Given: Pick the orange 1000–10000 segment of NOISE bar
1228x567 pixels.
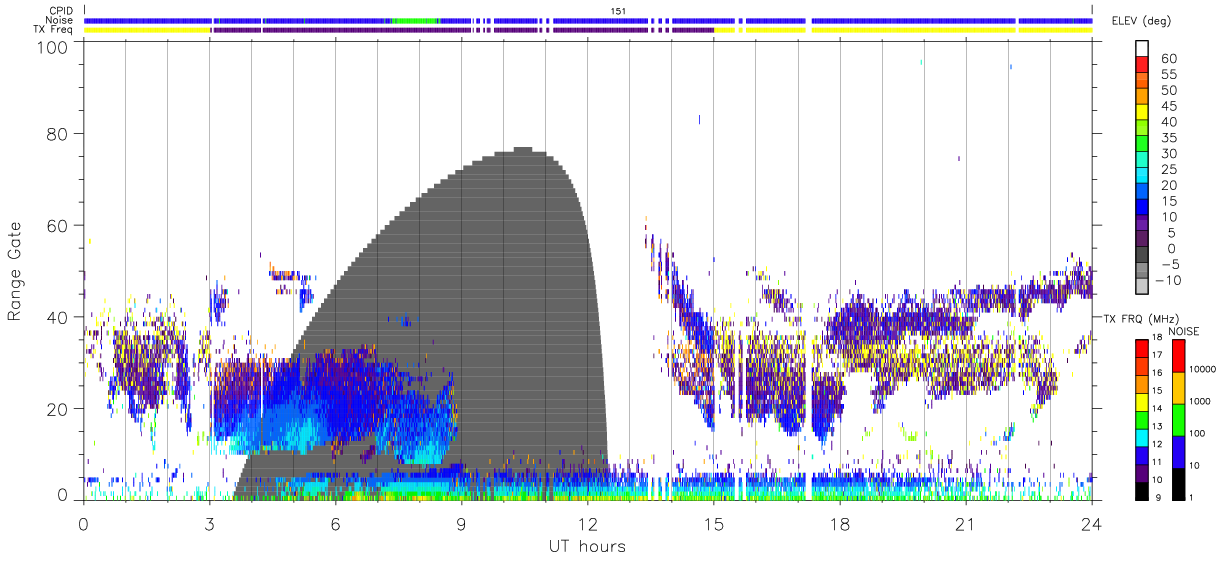Looking at the screenshot, I should [x=1177, y=388].
